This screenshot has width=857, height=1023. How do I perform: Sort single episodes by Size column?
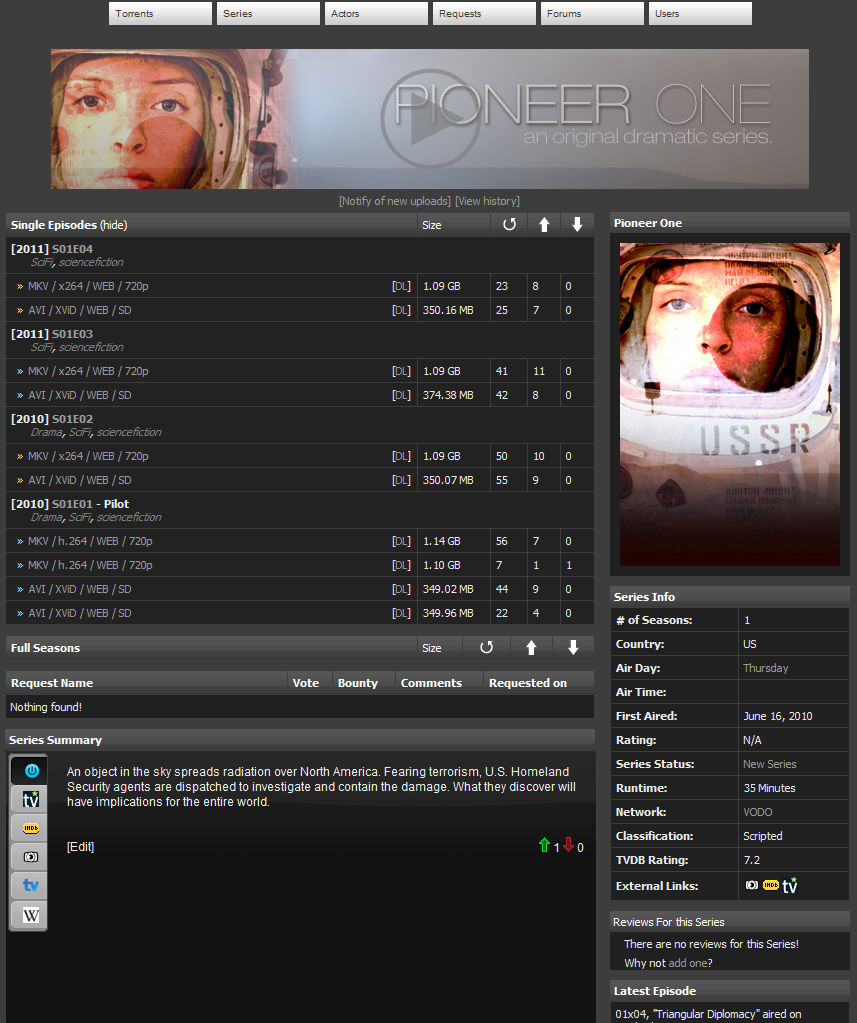coord(432,225)
